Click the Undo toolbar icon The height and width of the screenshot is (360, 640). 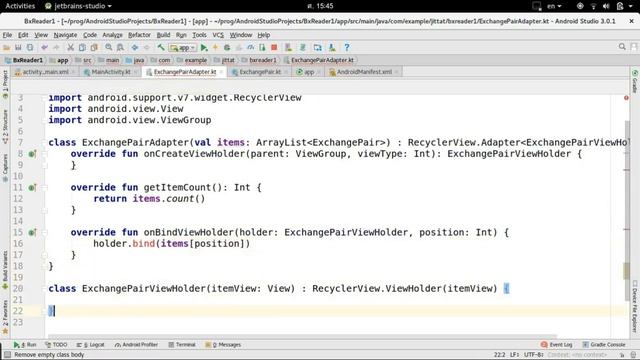[x=44, y=47]
